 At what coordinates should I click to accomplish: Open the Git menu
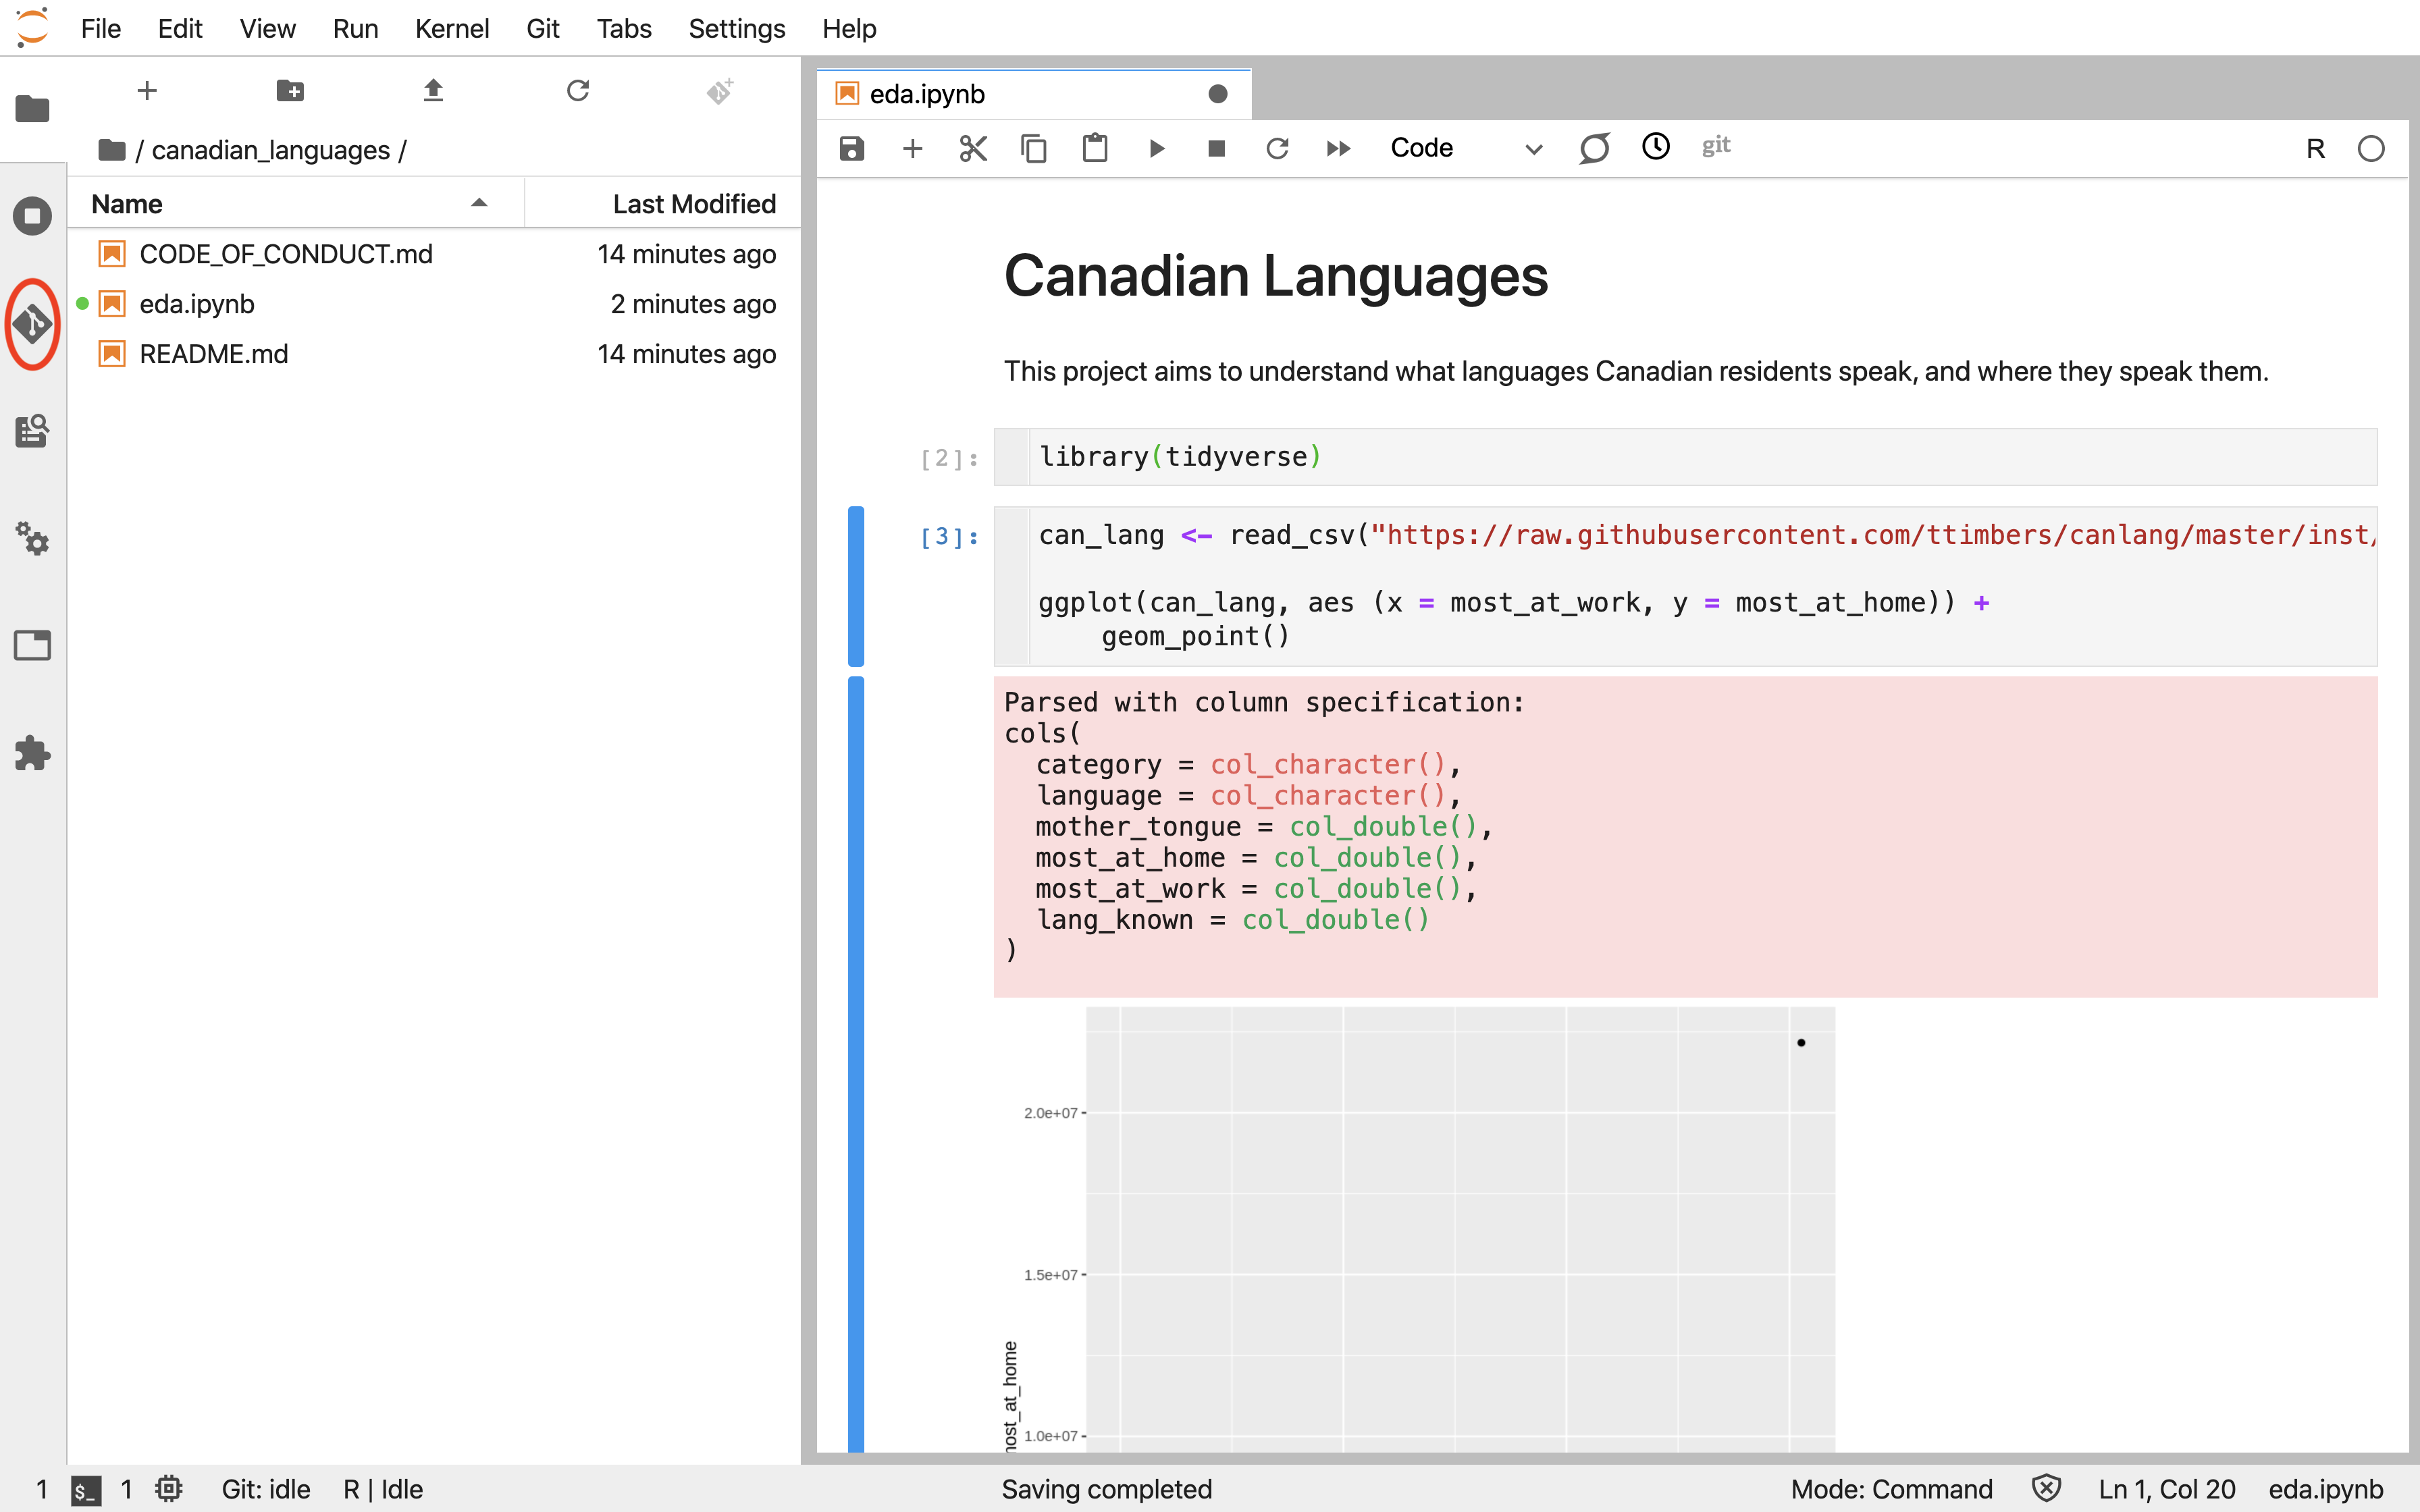click(x=542, y=29)
